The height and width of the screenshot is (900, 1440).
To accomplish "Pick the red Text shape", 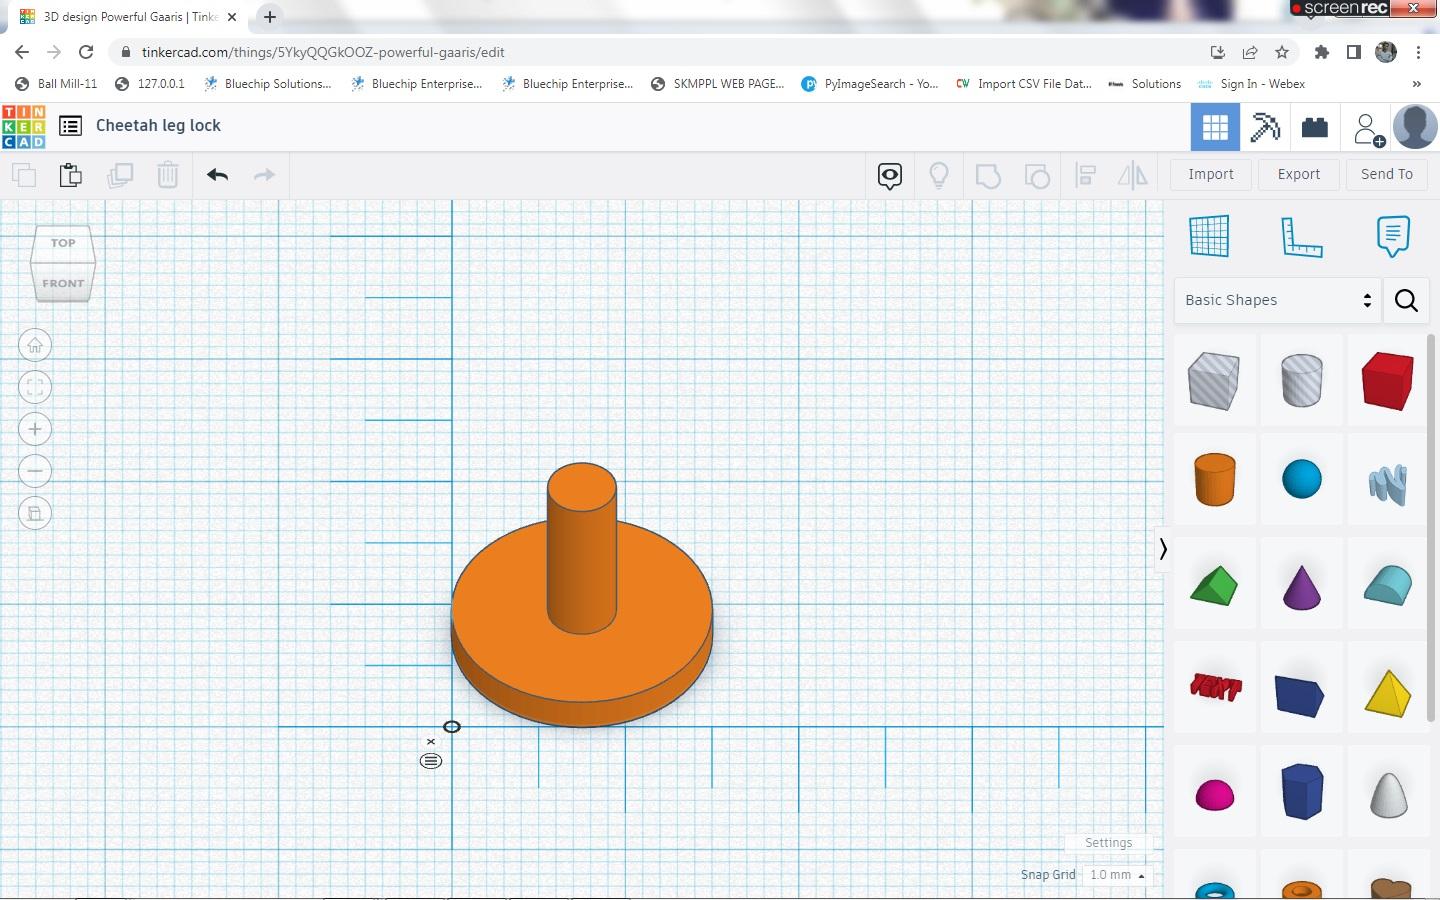I will 1215,688.
